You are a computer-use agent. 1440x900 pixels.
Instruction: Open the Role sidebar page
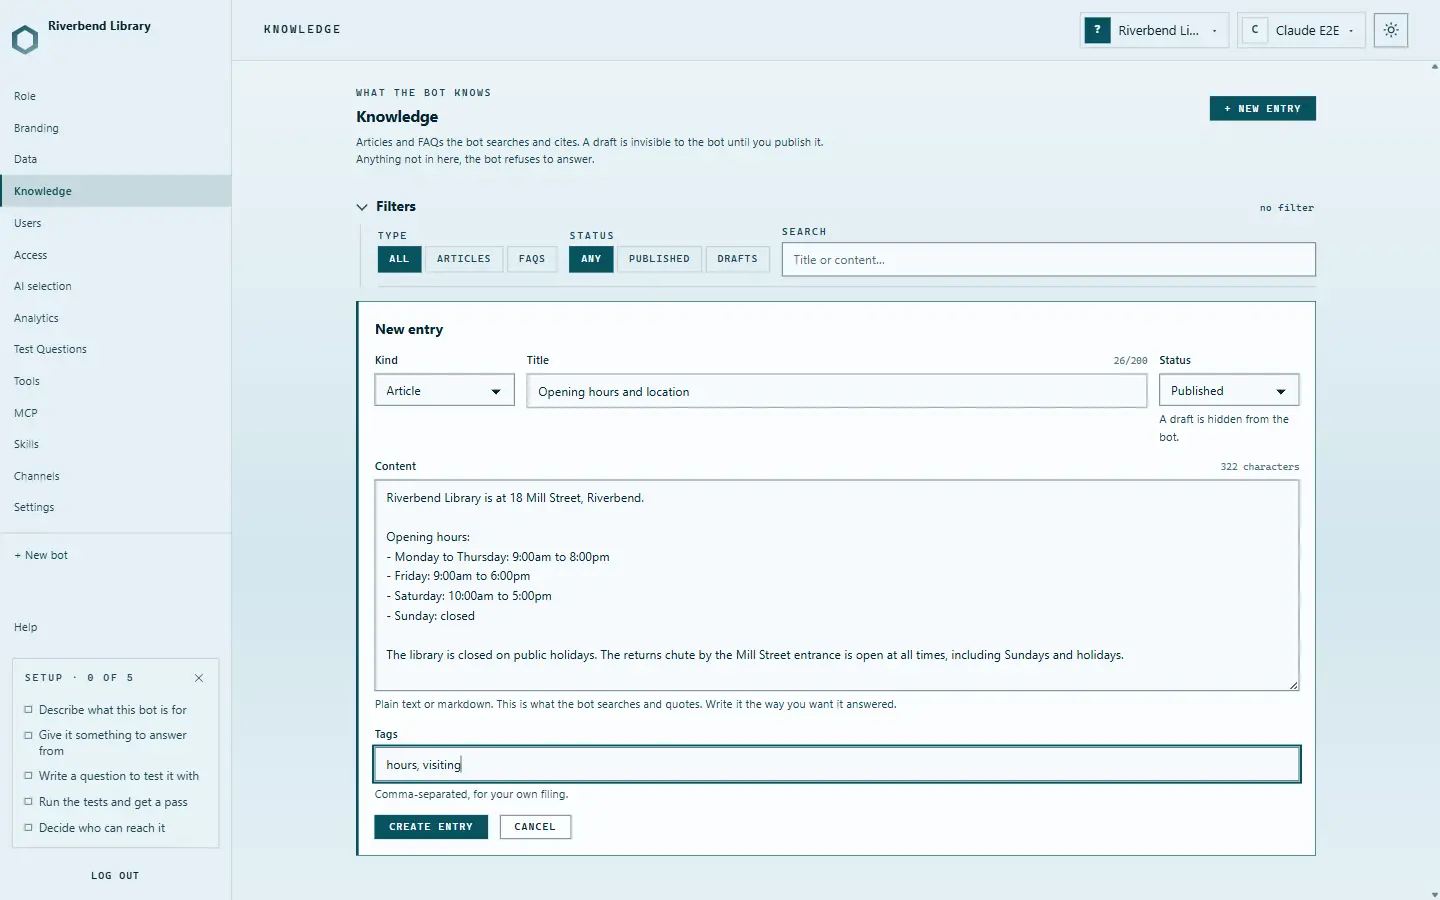tap(116, 96)
